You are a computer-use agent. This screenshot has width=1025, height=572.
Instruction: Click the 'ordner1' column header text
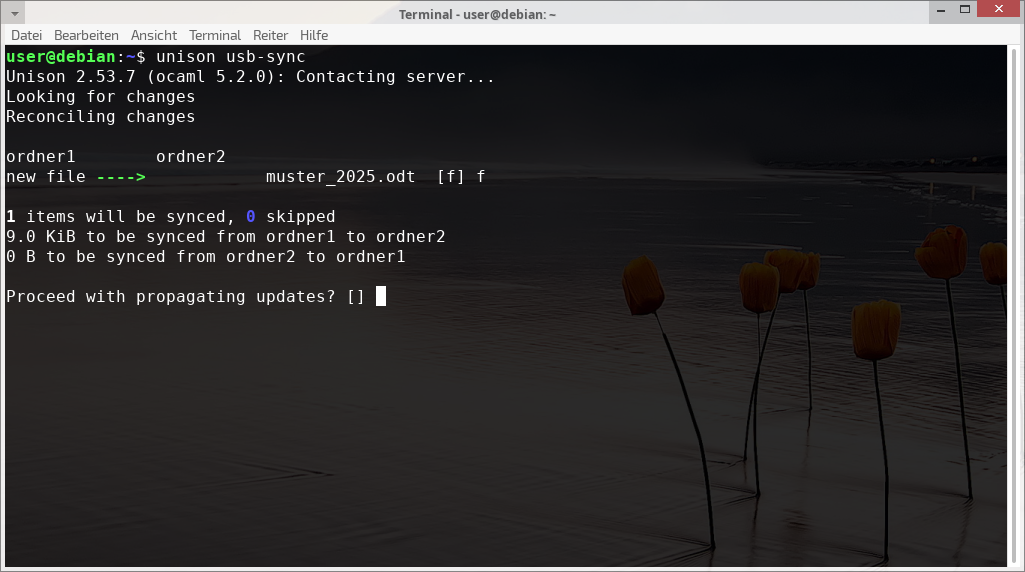click(41, 157)
